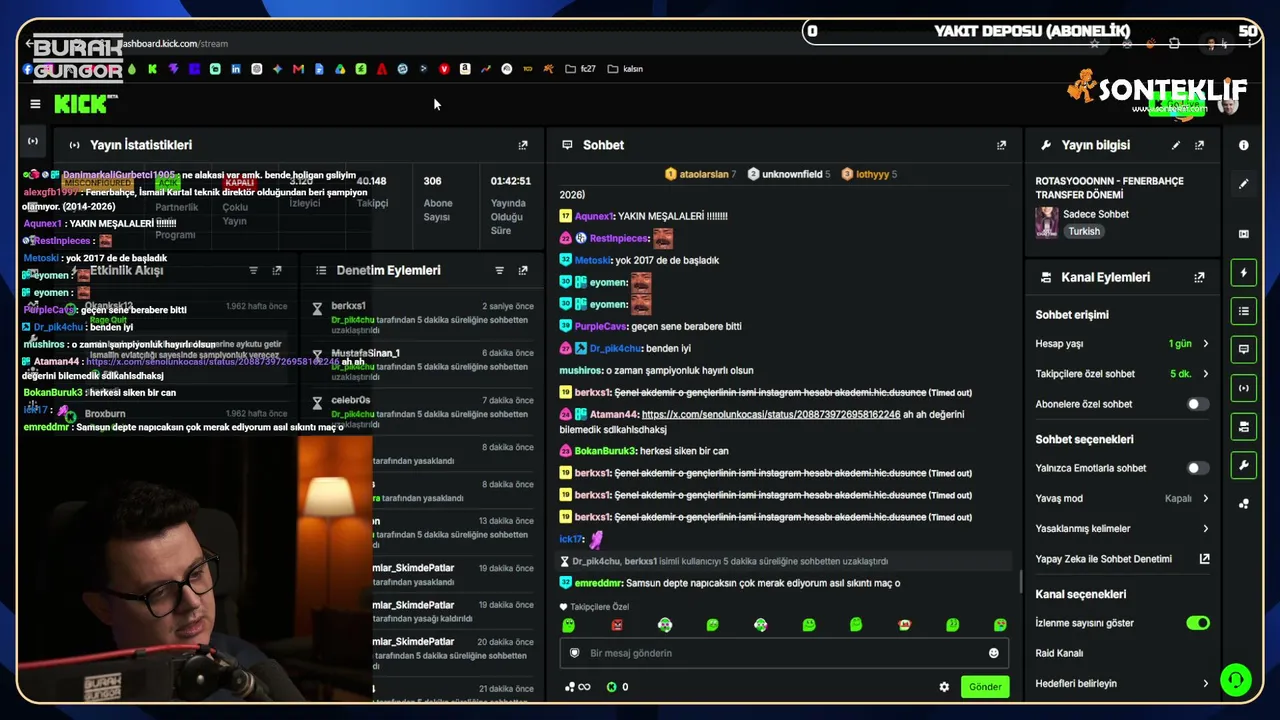Open chat settings gear next to Gönder

[944, 687]
